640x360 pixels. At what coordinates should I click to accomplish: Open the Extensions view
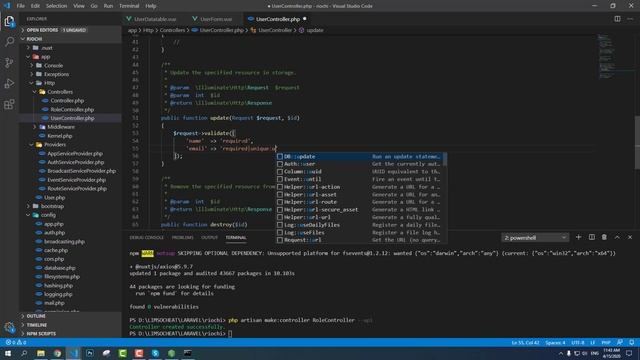click(x=9, y=104)
